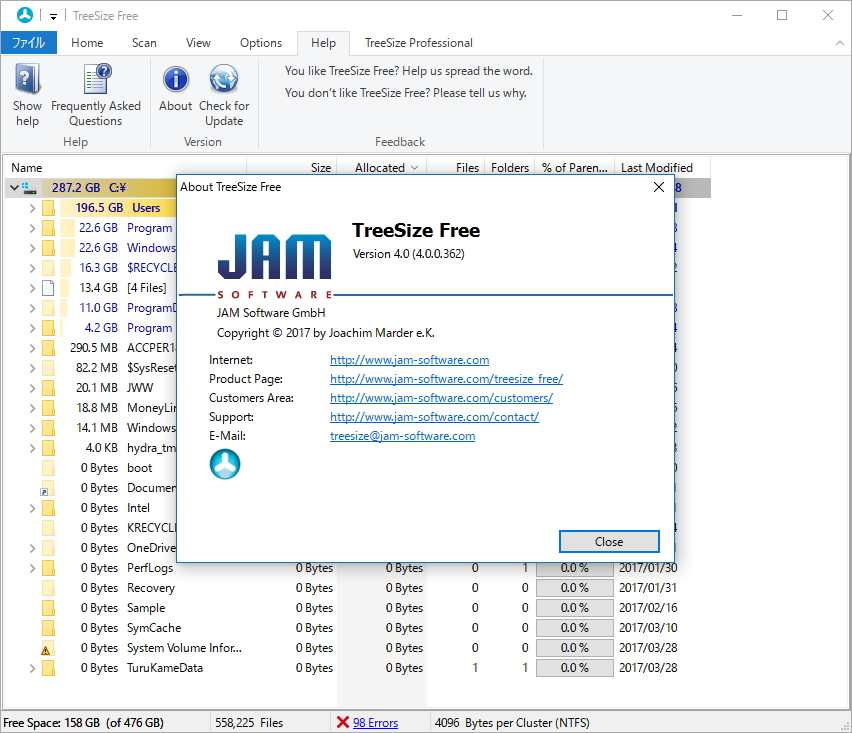Screen dimensions: 852x733
Task: Click the boot folder icon
Action: pyautogui.click(x=48, y=468)
